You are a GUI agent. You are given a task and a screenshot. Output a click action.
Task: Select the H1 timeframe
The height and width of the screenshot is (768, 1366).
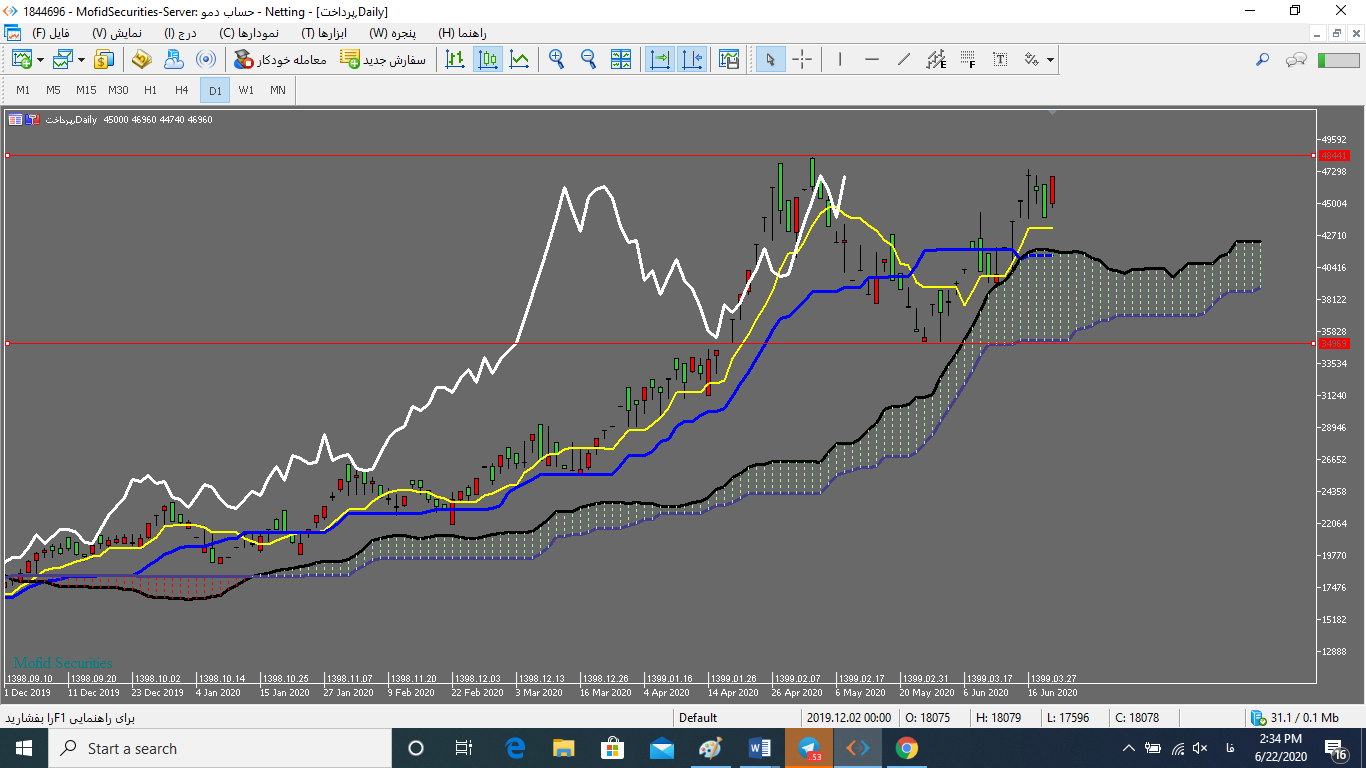pyautogui.click(x=151, y=90)
